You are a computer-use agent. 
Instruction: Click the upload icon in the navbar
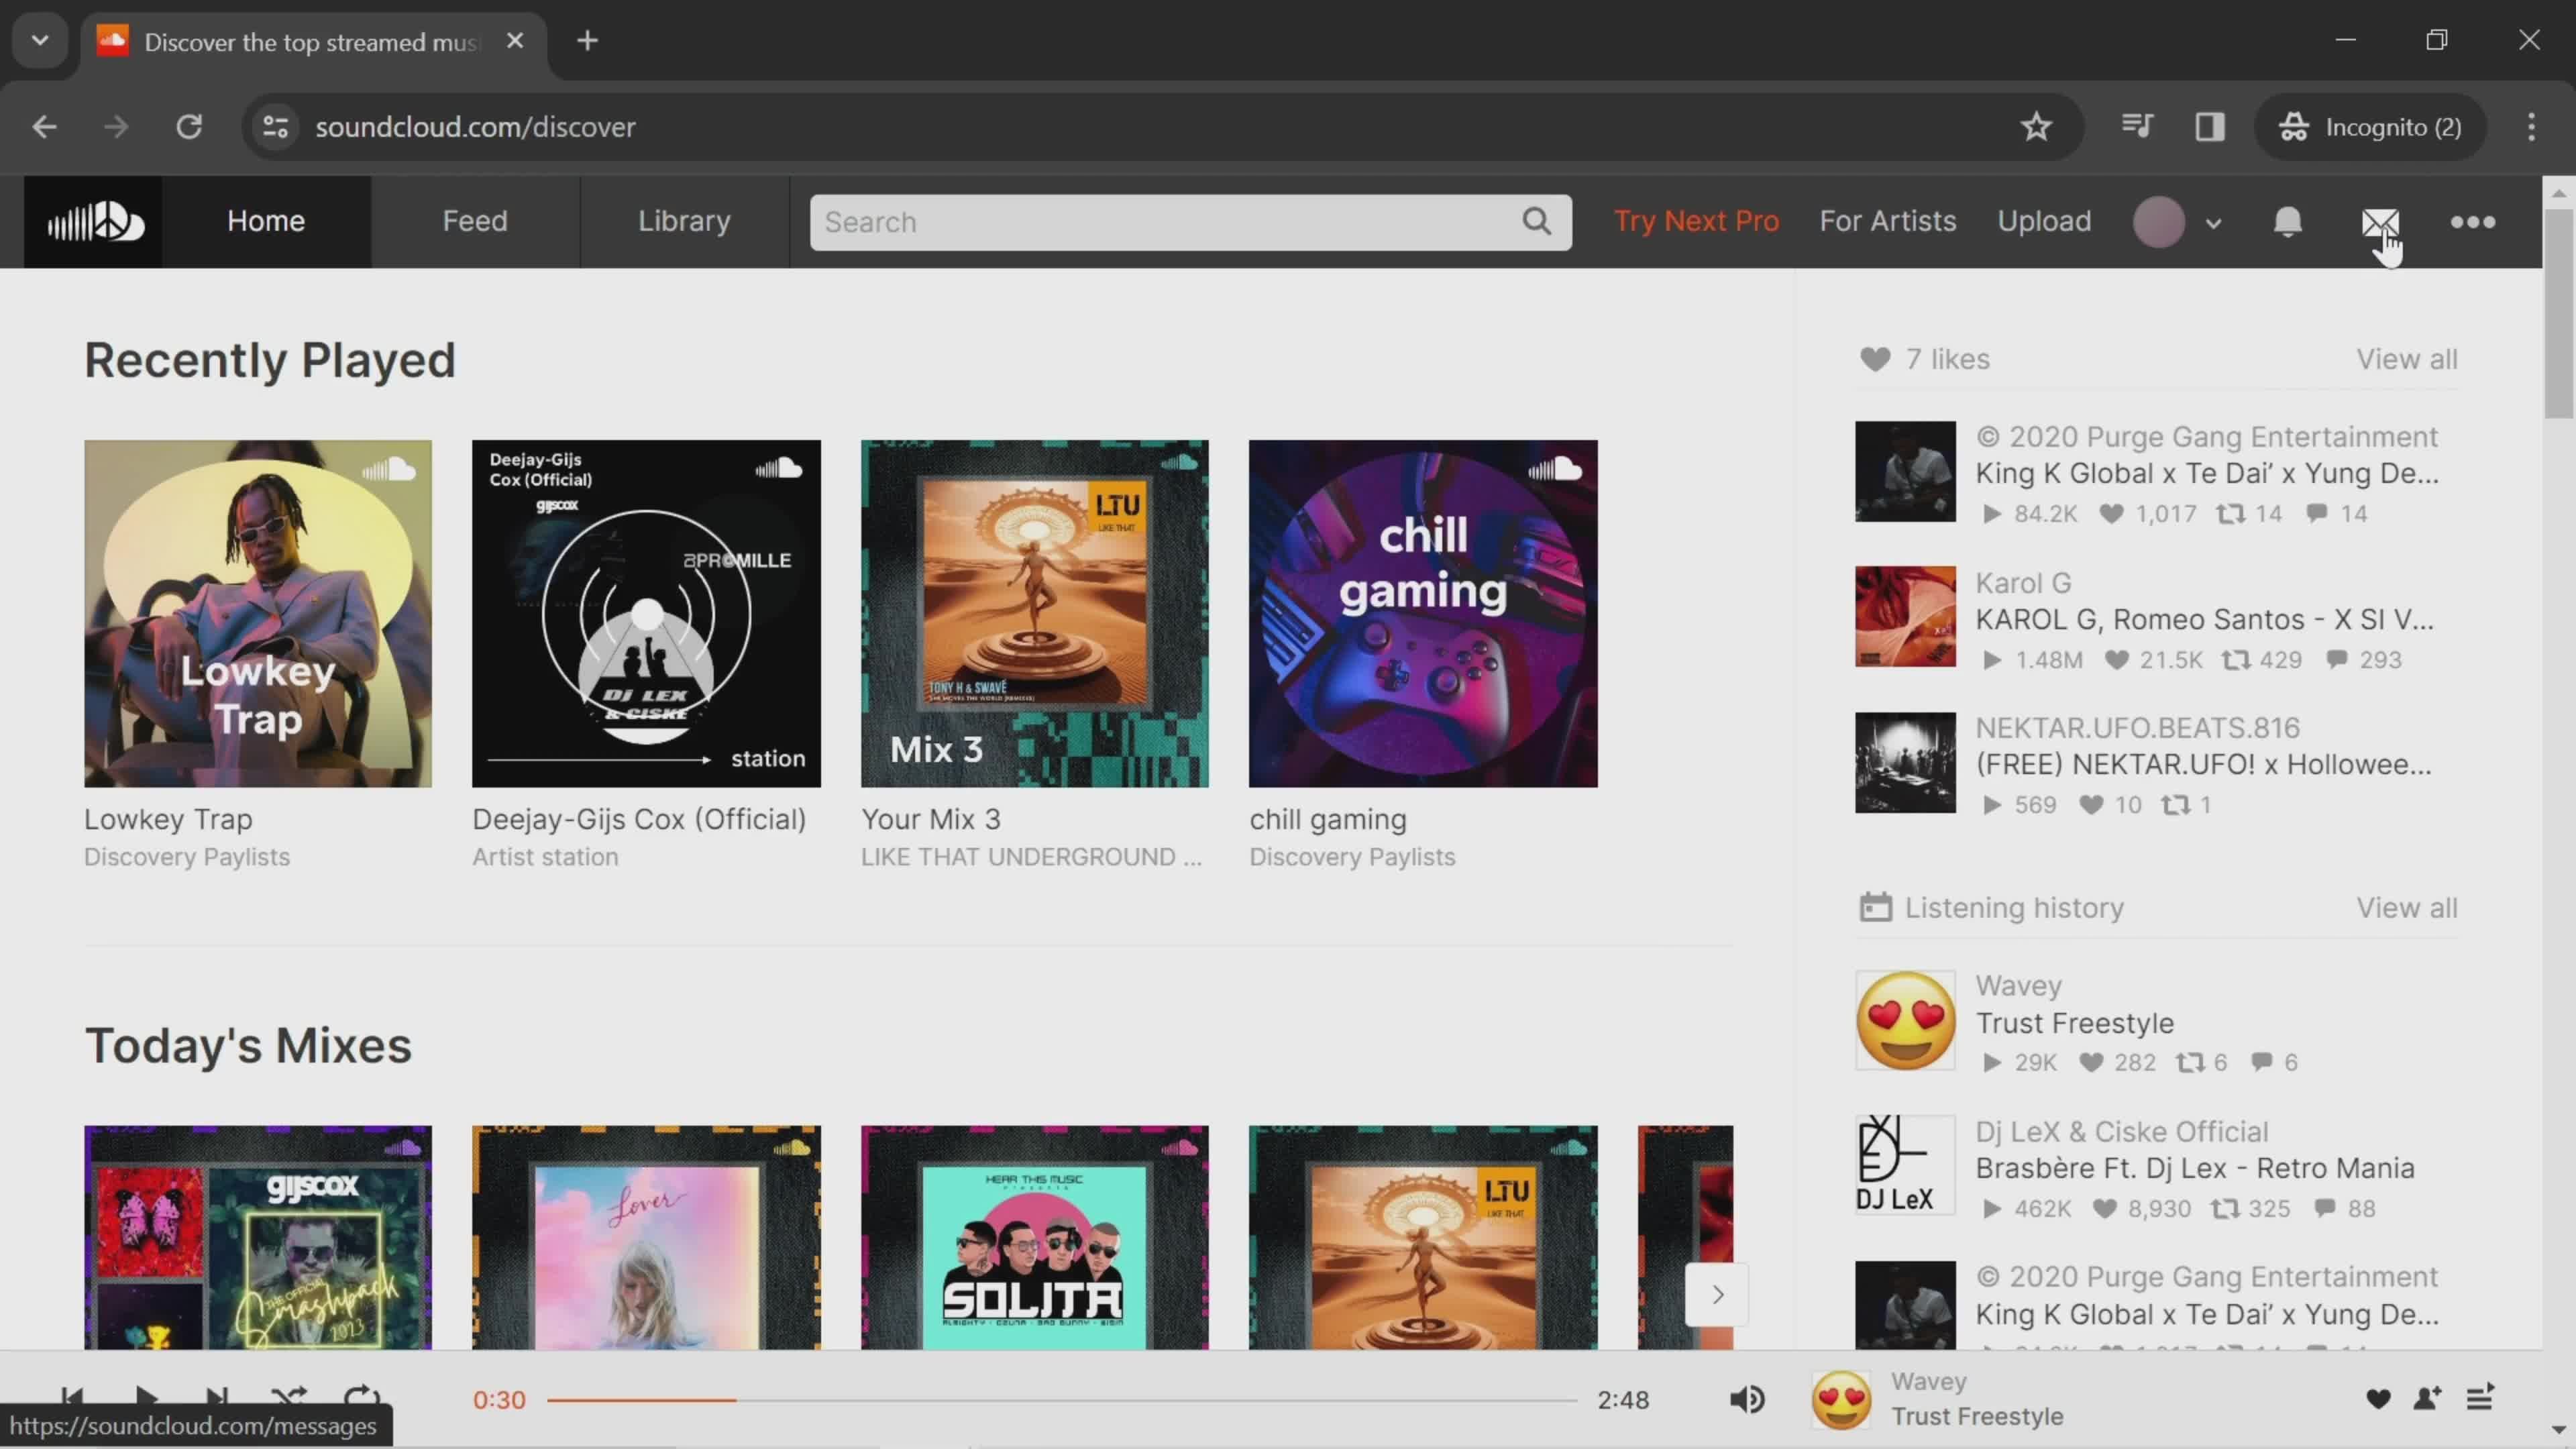(2043, 219)
